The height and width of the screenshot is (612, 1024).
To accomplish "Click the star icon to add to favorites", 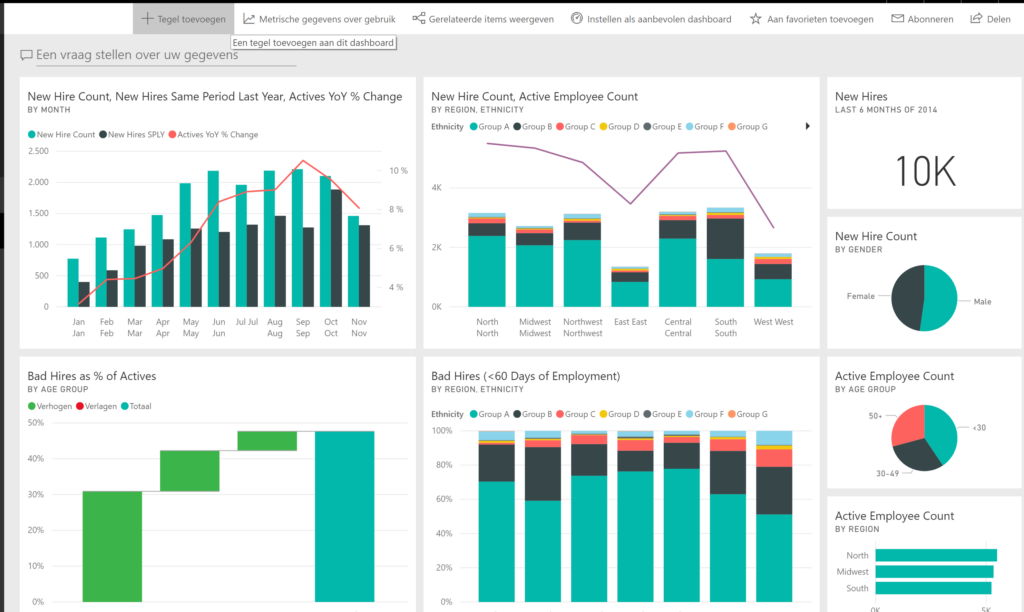I will 756,18.
